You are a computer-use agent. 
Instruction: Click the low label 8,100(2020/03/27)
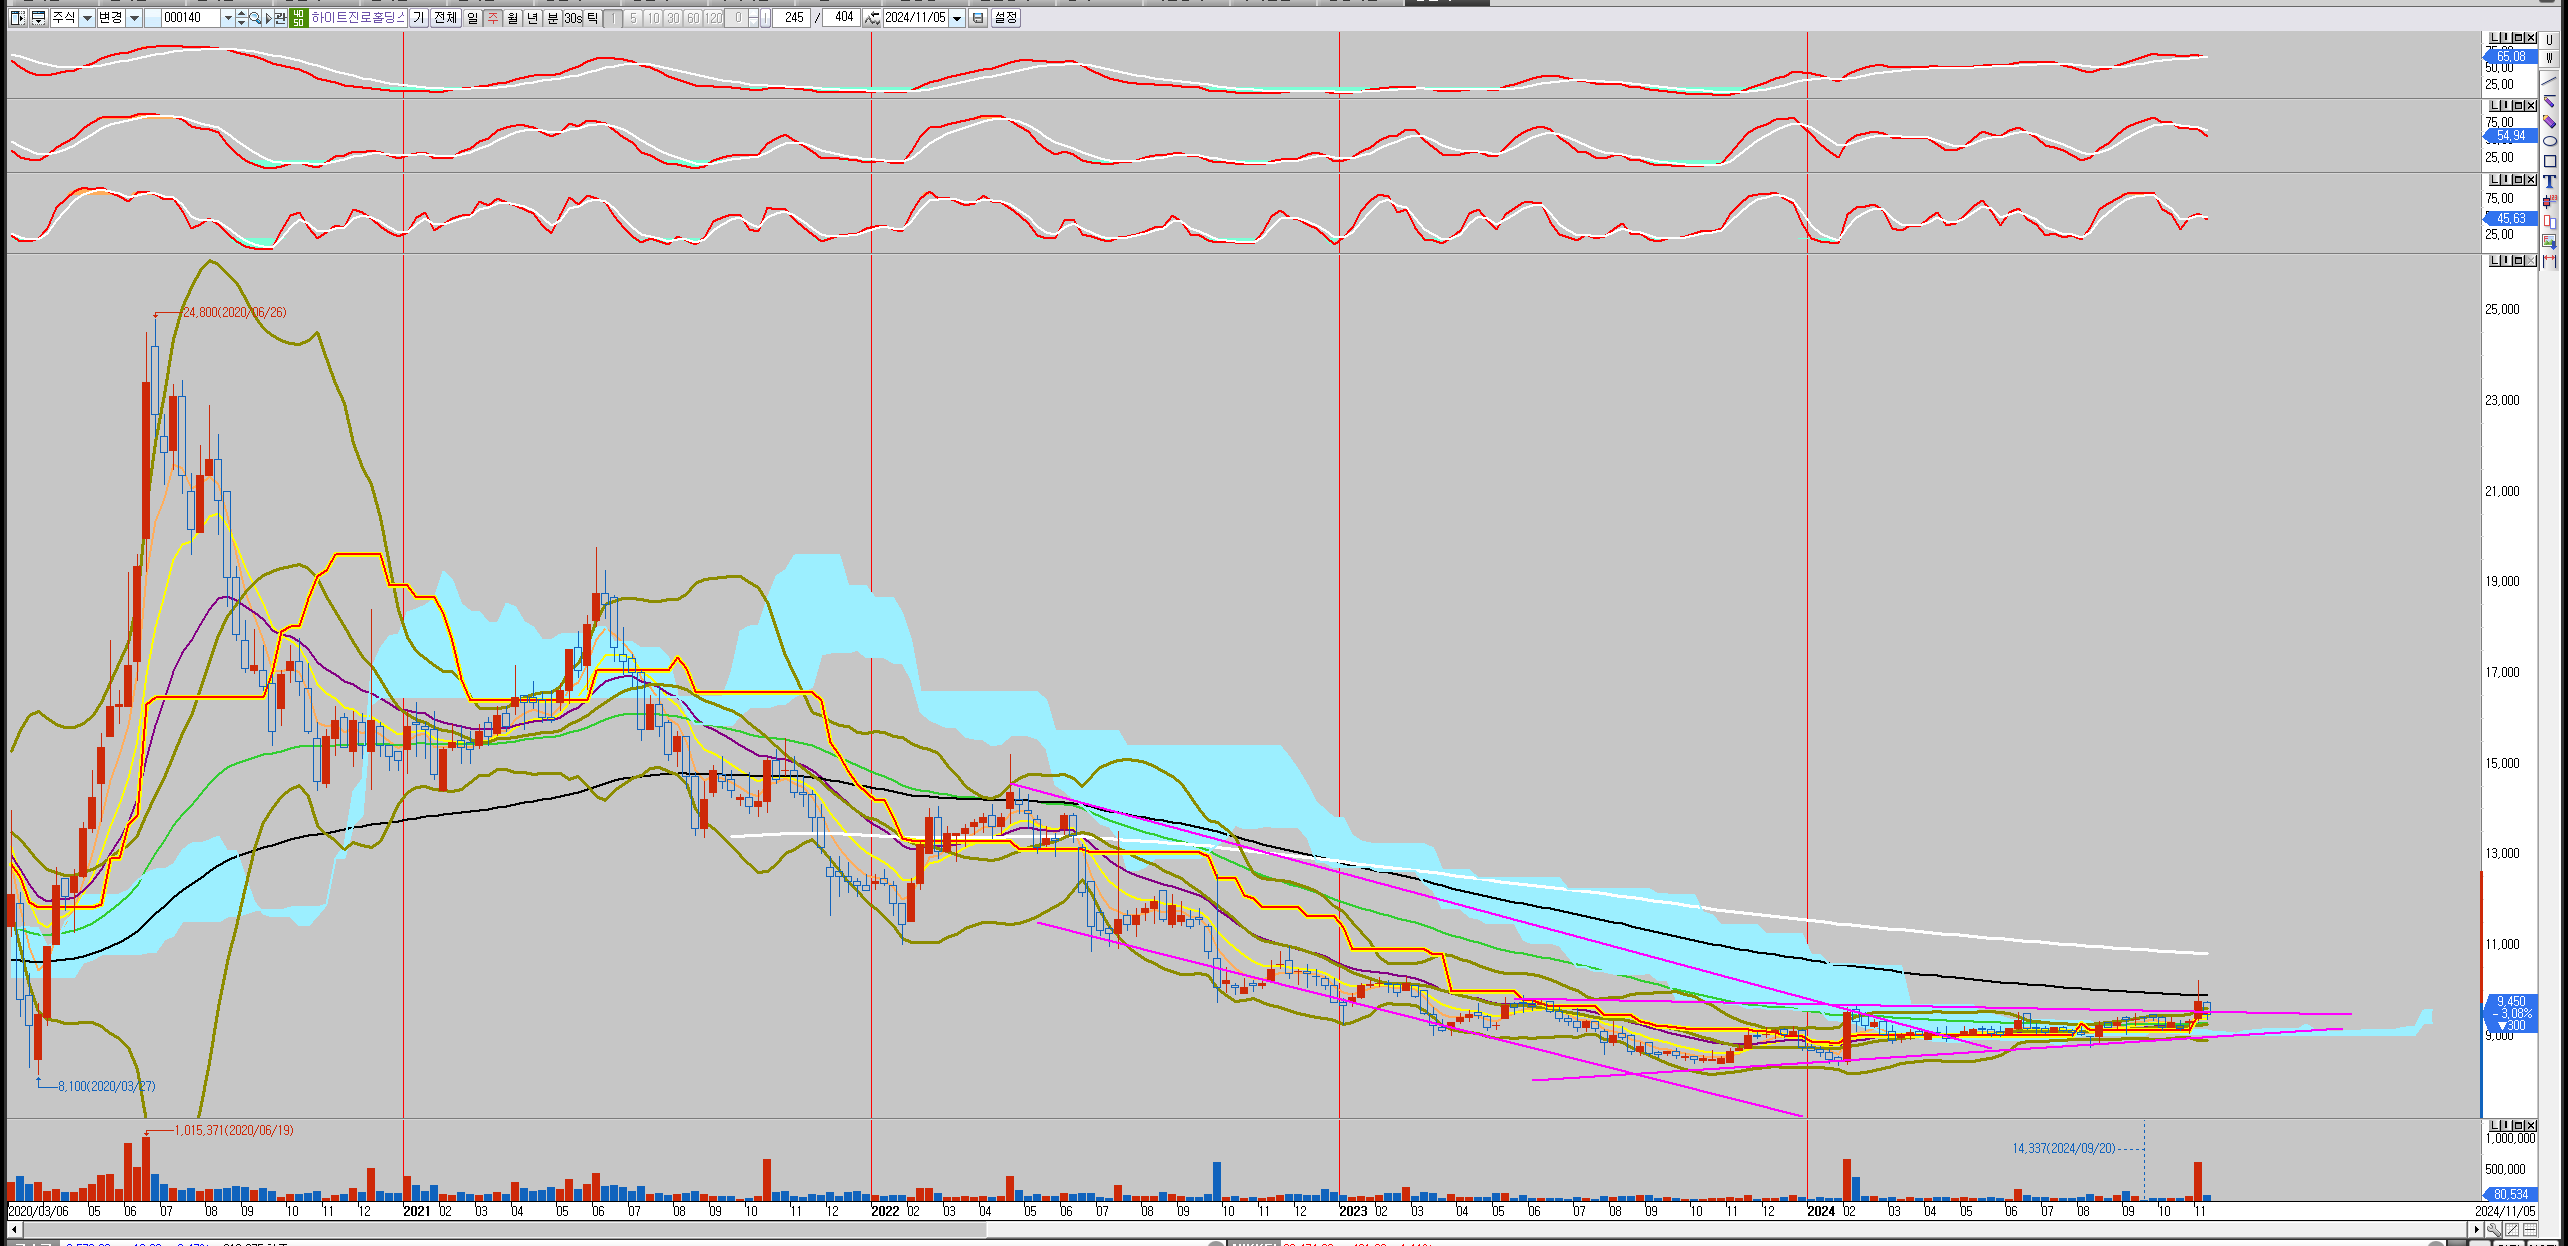click(x=106, y=1086)
